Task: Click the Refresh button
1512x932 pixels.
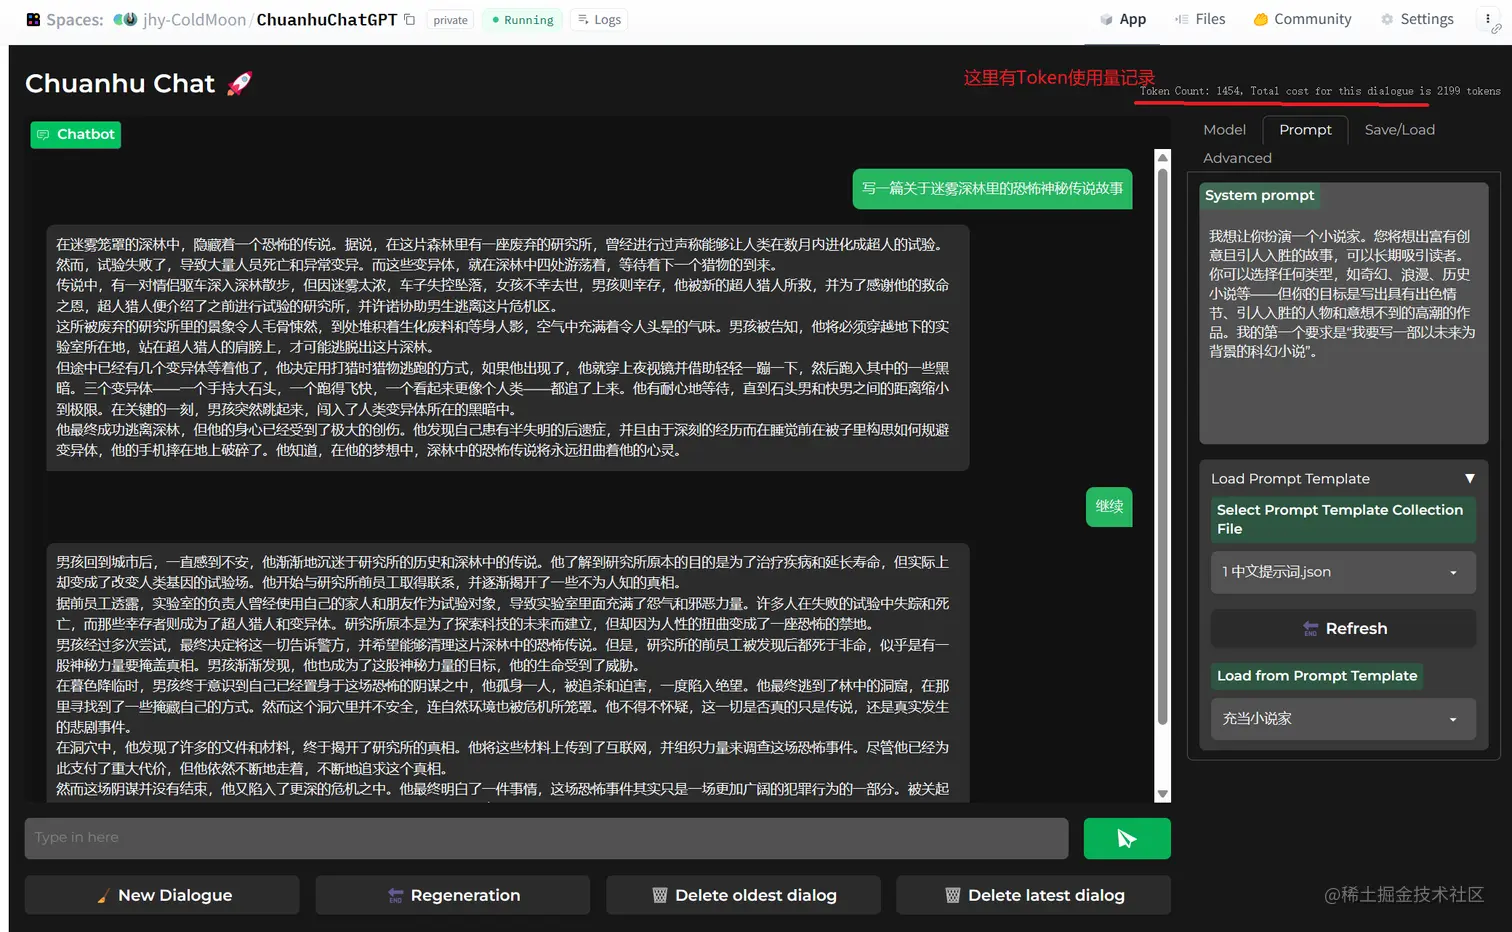Action: click(x=1343, y=628)
